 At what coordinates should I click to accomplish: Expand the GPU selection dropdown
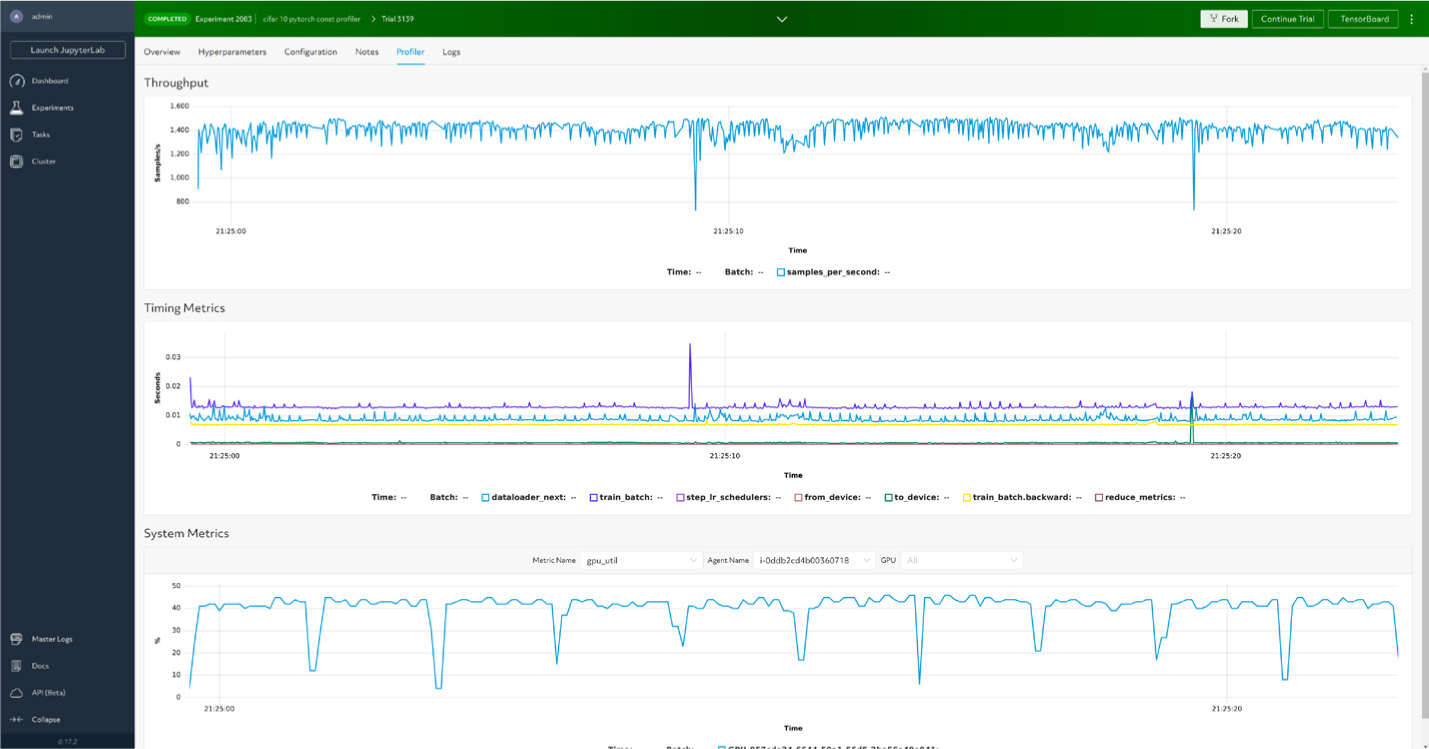tap(961, 560)
